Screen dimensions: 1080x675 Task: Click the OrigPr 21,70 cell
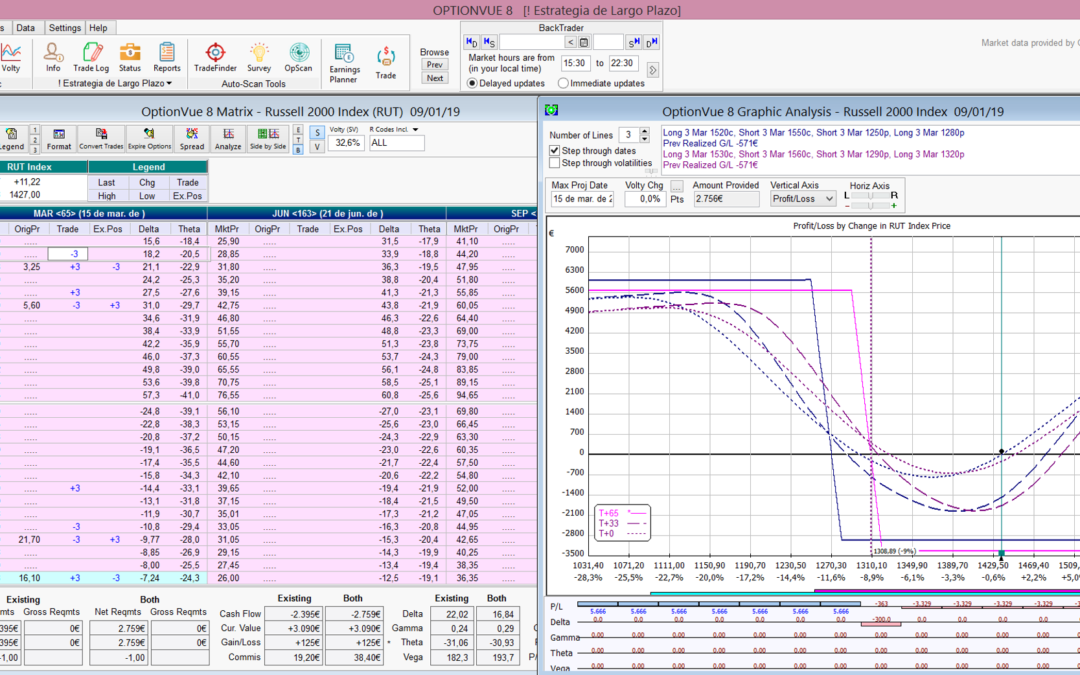(x=29, y=539)
